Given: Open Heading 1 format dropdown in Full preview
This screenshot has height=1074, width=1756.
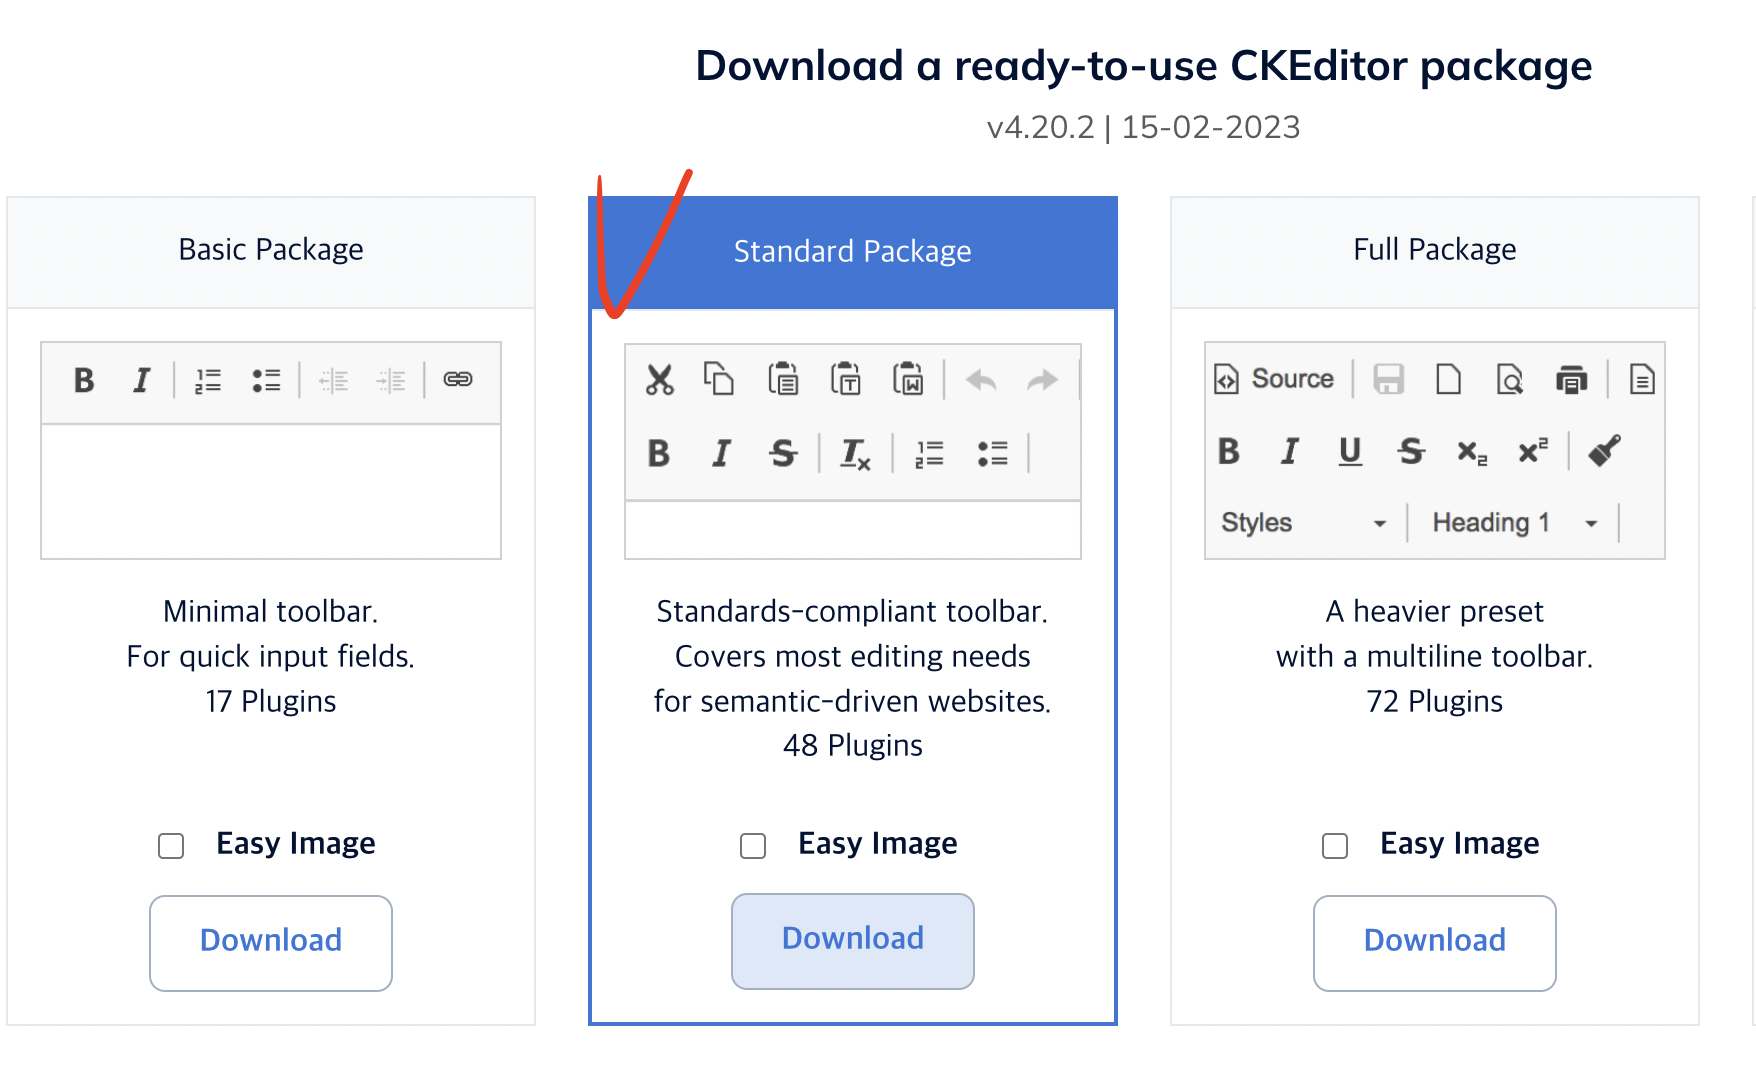Looking at the screenshot, I should click(x=1514, y=522).
